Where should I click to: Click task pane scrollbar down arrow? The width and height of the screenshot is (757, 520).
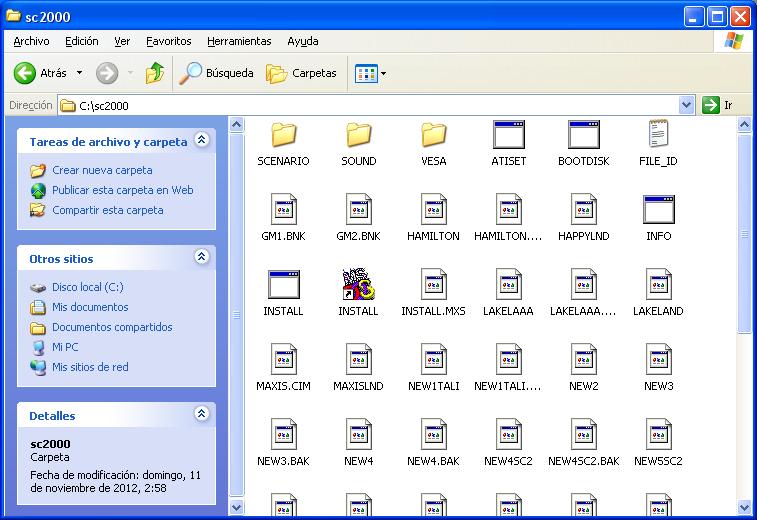click(x=236, y=507)
